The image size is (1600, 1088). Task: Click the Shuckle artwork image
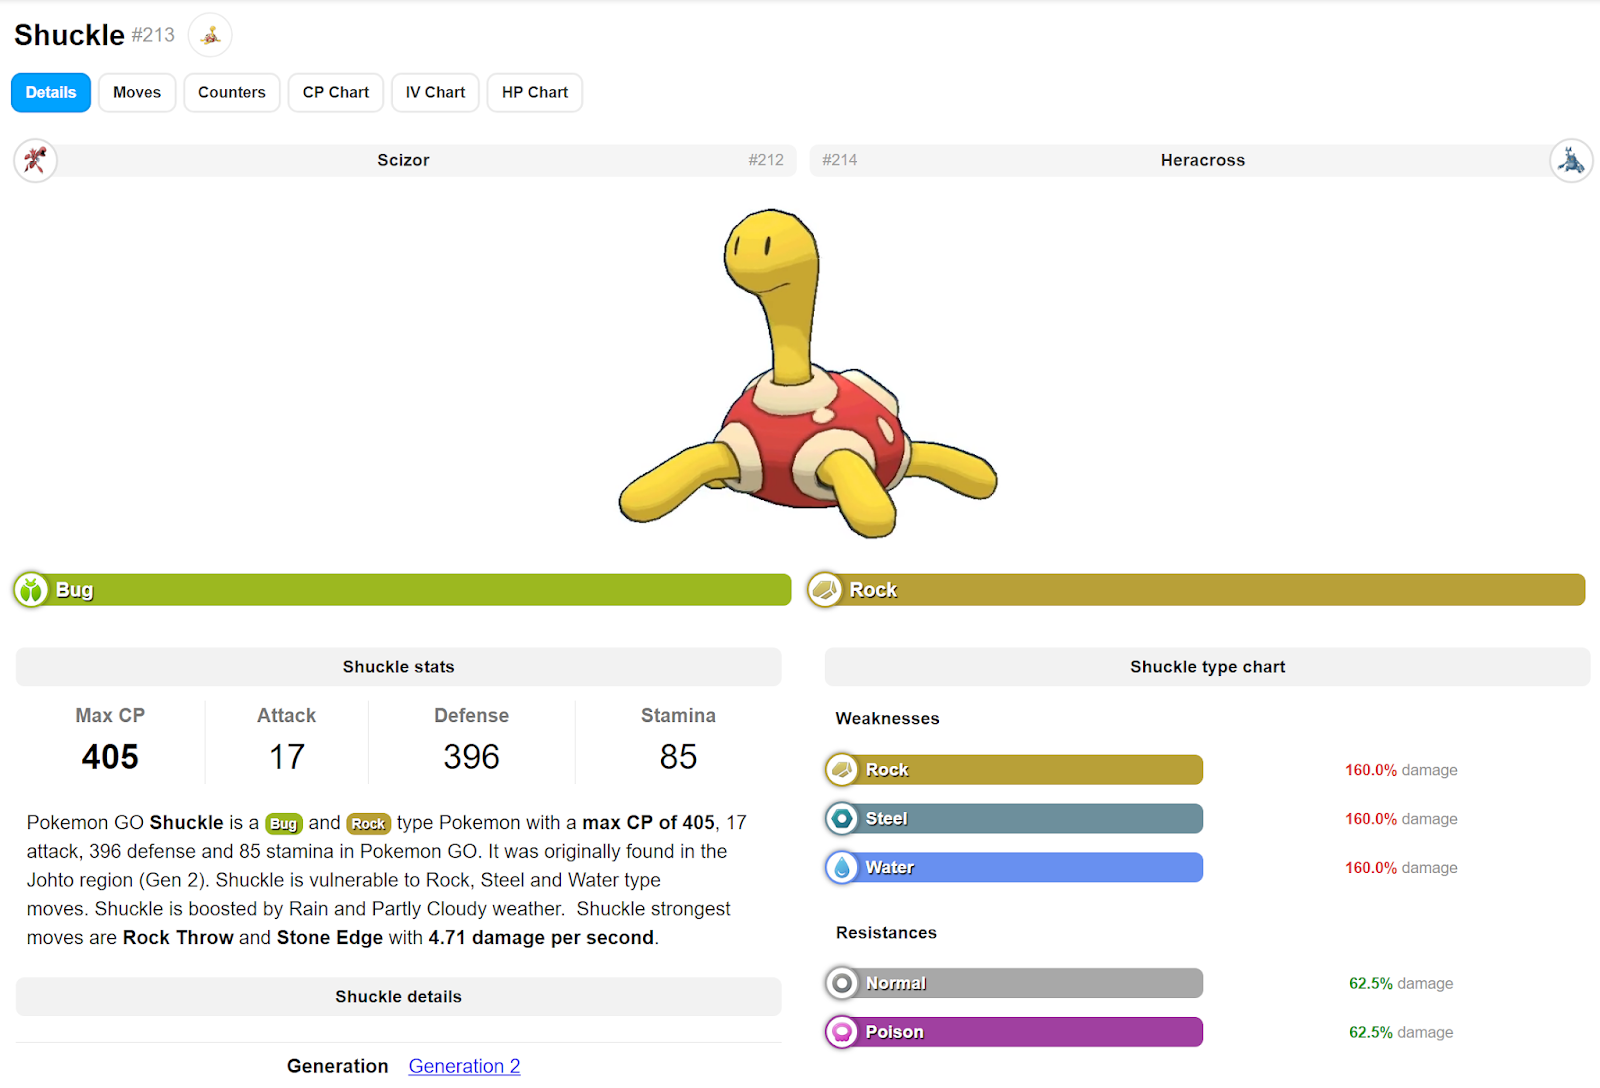(808, 373)
